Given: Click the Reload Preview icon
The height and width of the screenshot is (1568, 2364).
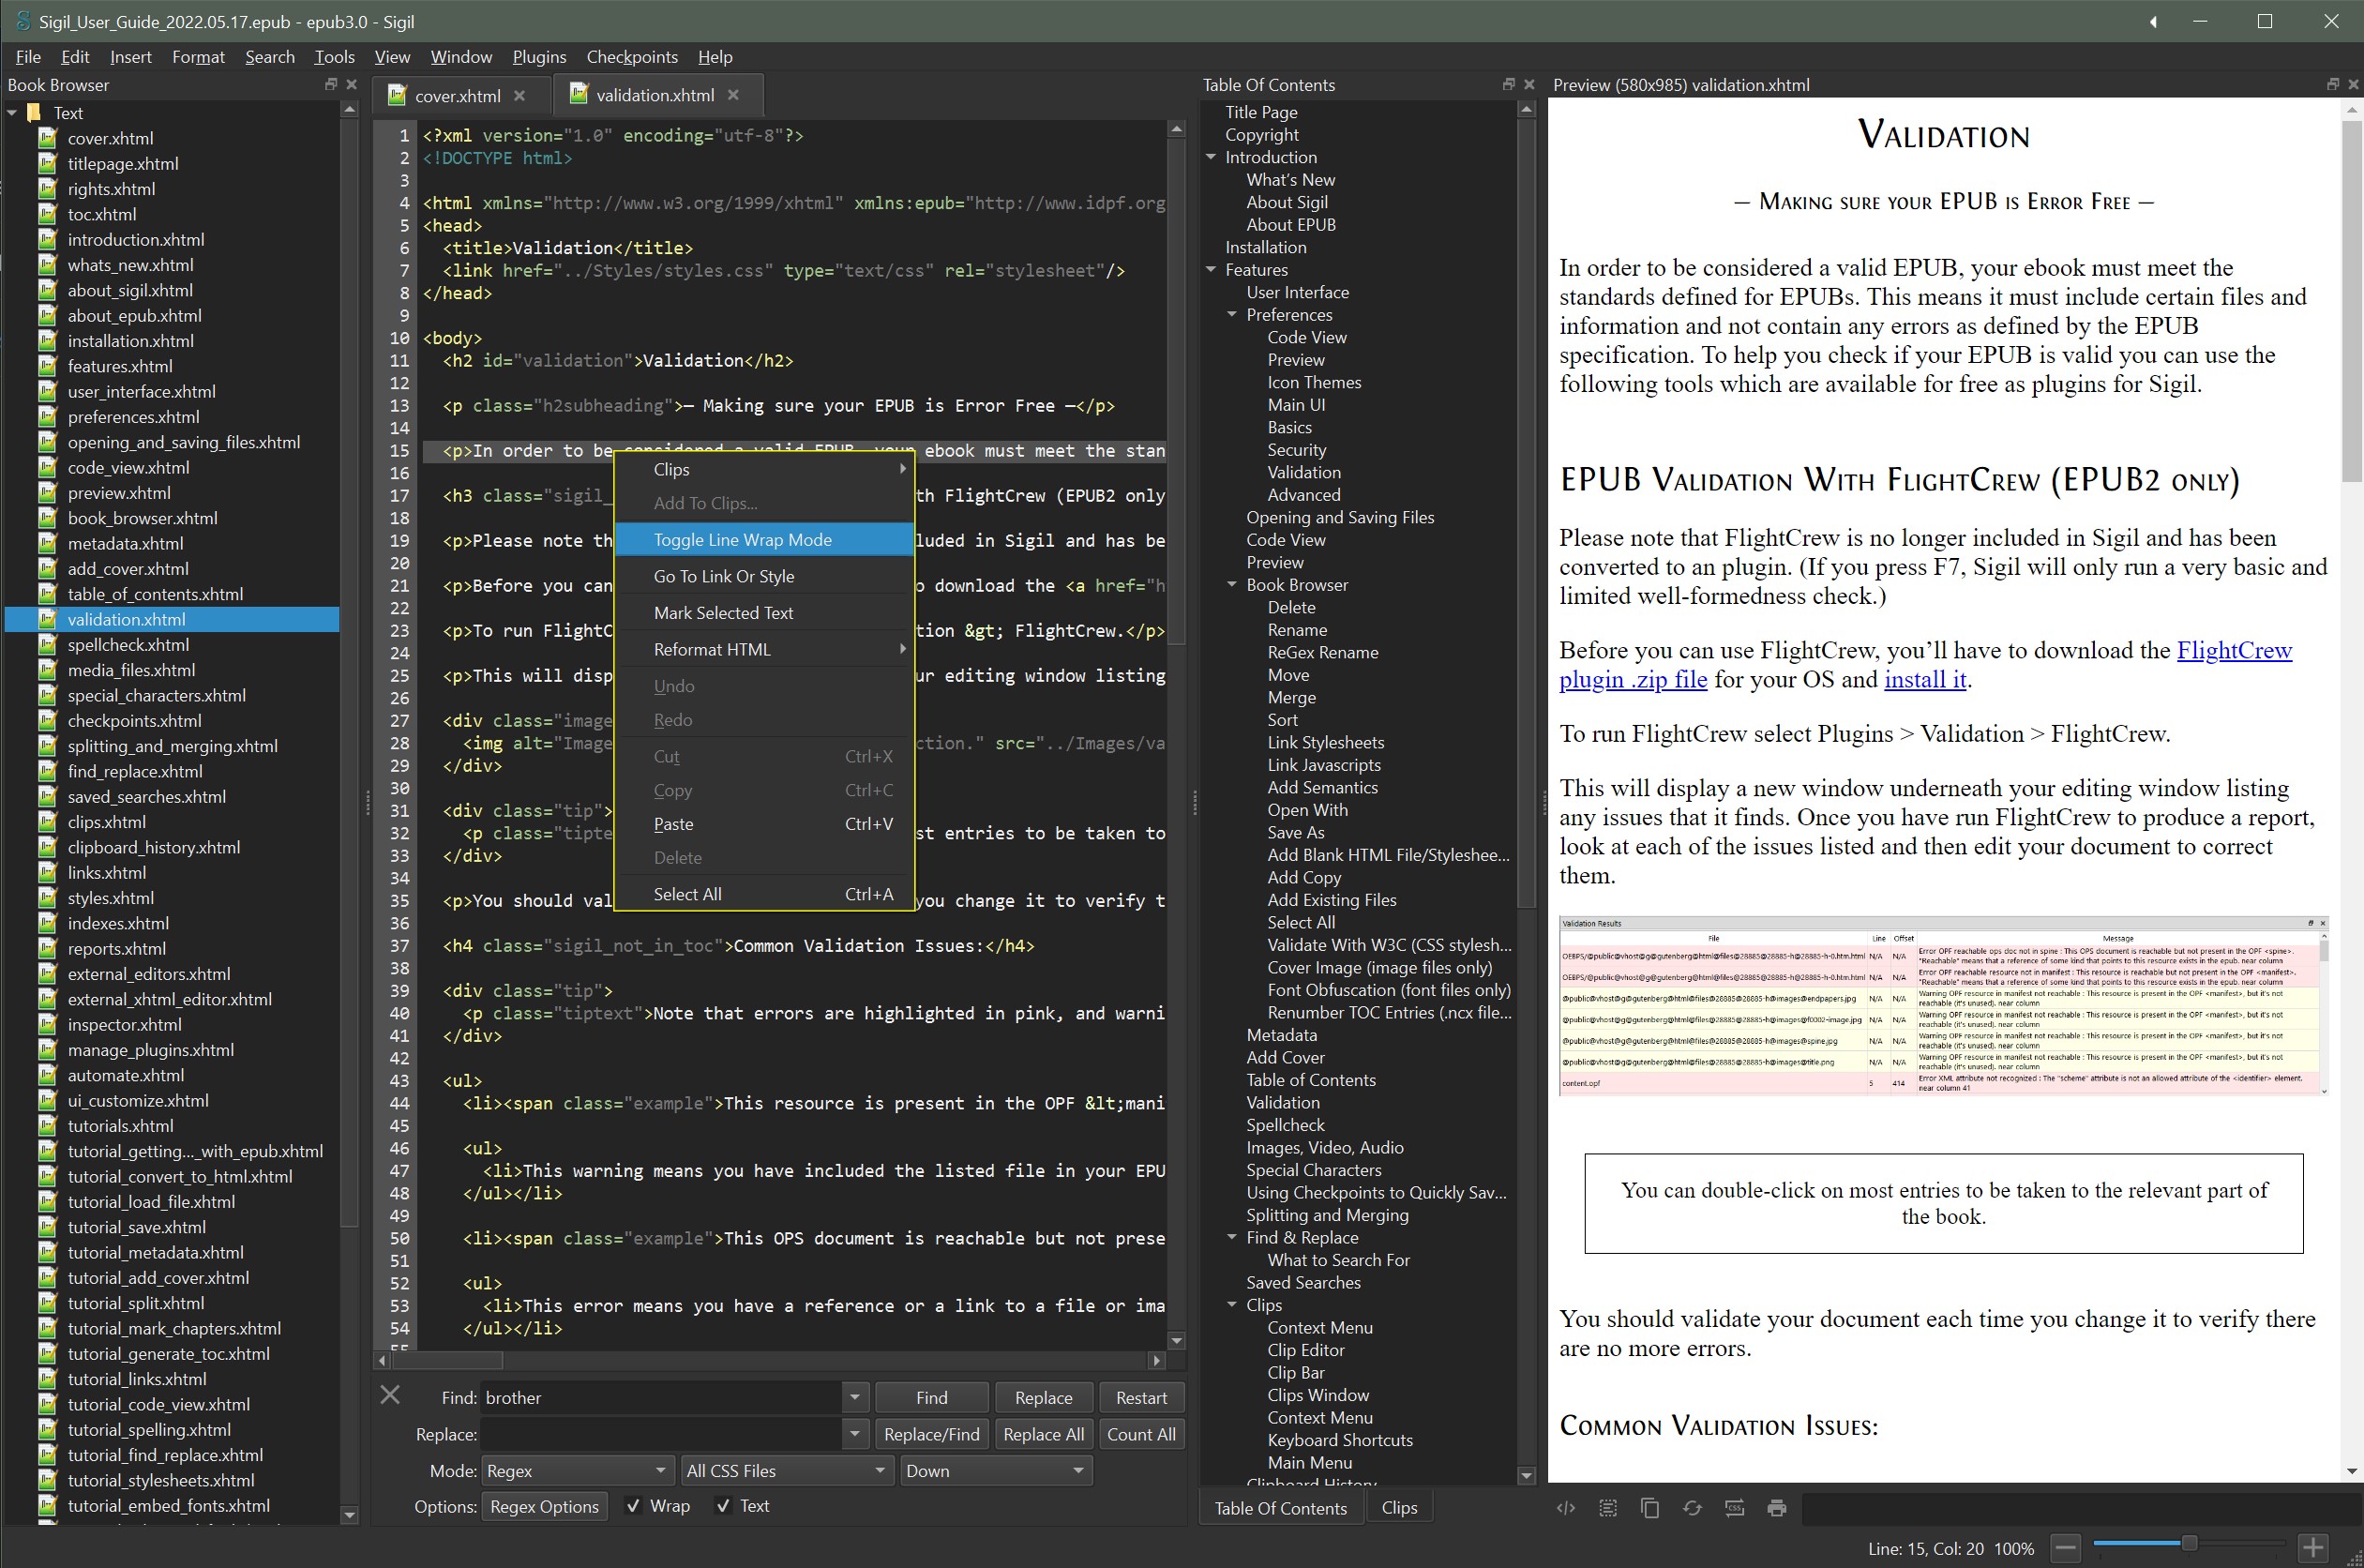Looking at the screenshot, I should click(1692, 1508).
